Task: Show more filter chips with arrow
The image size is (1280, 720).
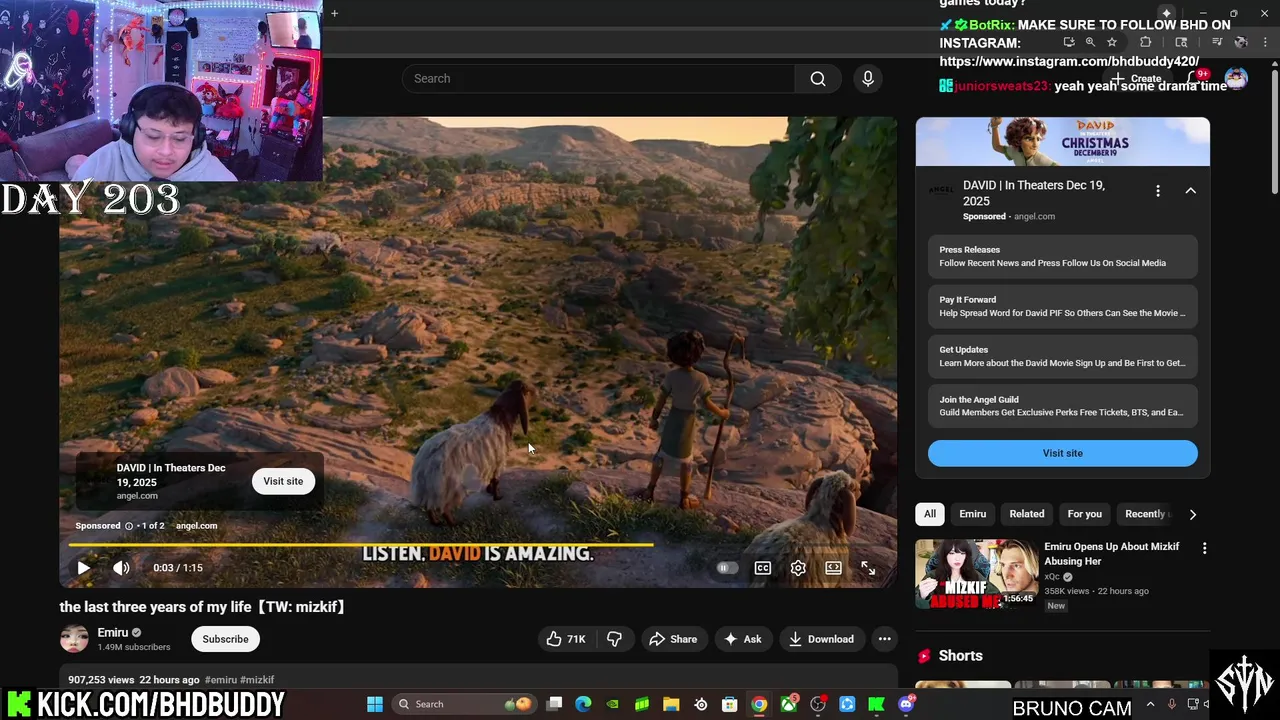Action: point(1192,514)
